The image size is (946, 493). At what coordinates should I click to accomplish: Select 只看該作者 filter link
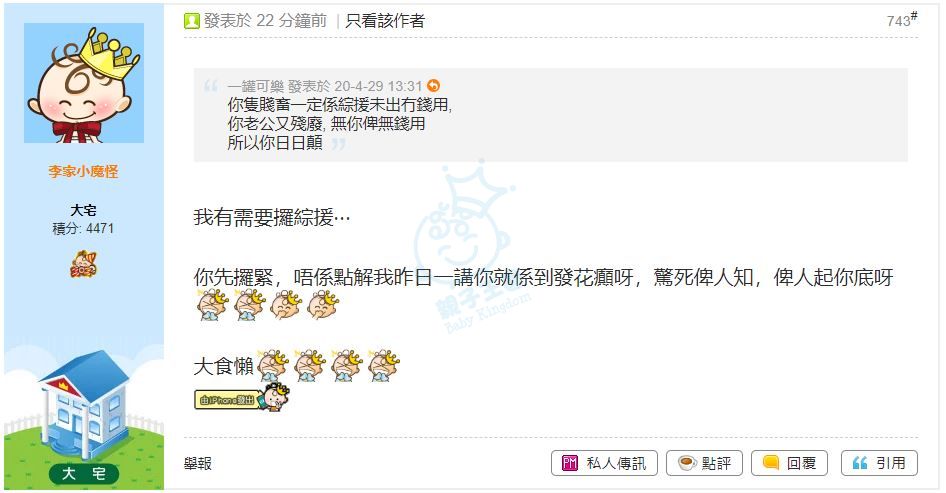click(x=385, y=21)
